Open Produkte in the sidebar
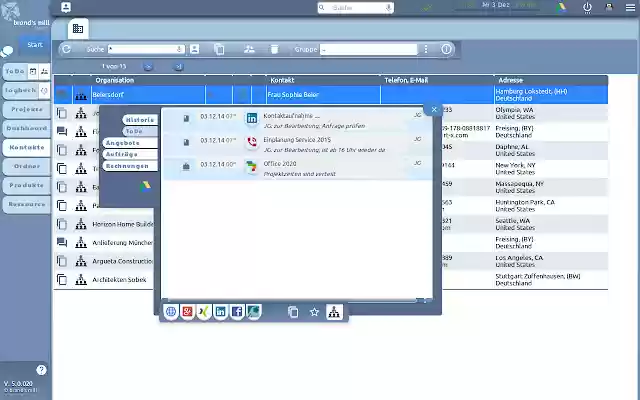Image resolution: width=640 pixels, height=400 pixels. 27,185
